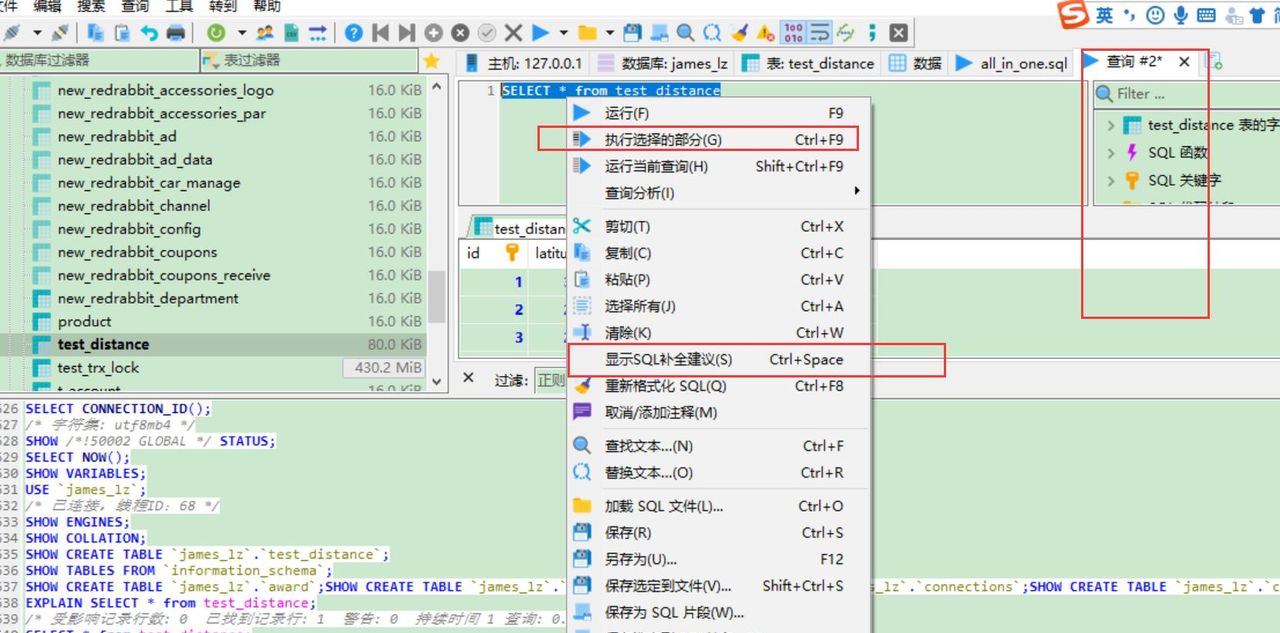
Task: Click the find text magnifier toolbar icon
Action: (x=685, y=33)
